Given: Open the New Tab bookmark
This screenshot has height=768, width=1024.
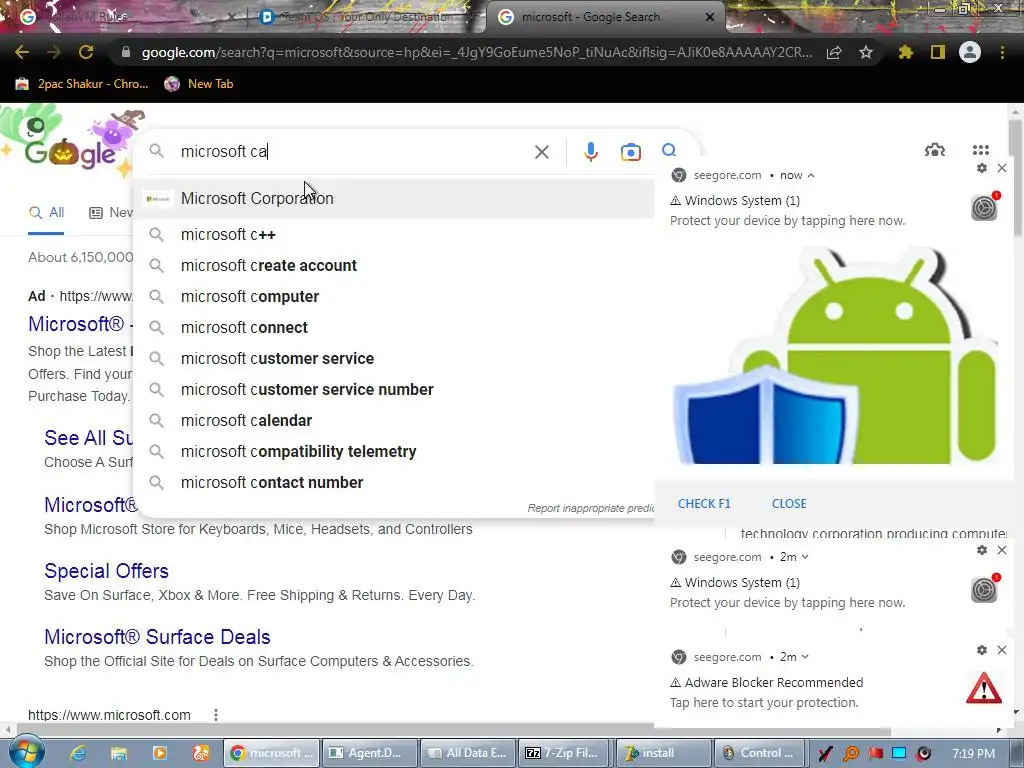Looking at the screenshot, I should (x=199, y=84).
